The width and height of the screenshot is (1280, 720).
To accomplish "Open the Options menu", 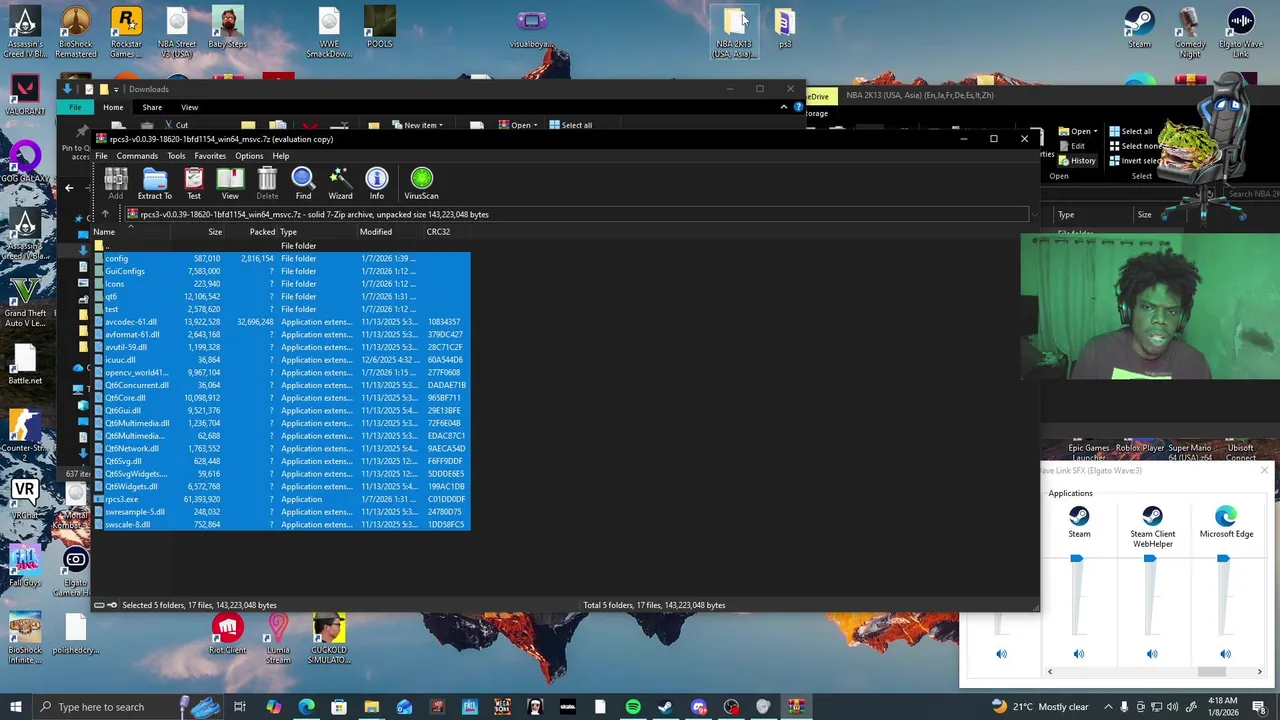I will tap(249, 156).
